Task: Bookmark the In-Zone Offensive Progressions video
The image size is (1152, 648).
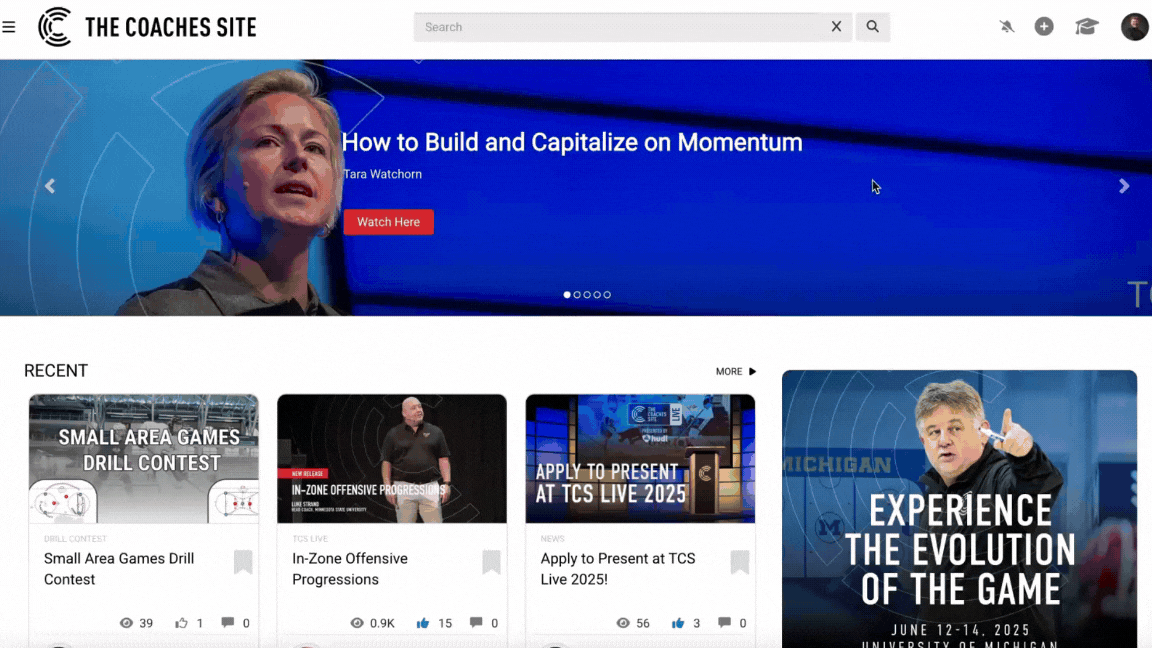Action: 491,562
